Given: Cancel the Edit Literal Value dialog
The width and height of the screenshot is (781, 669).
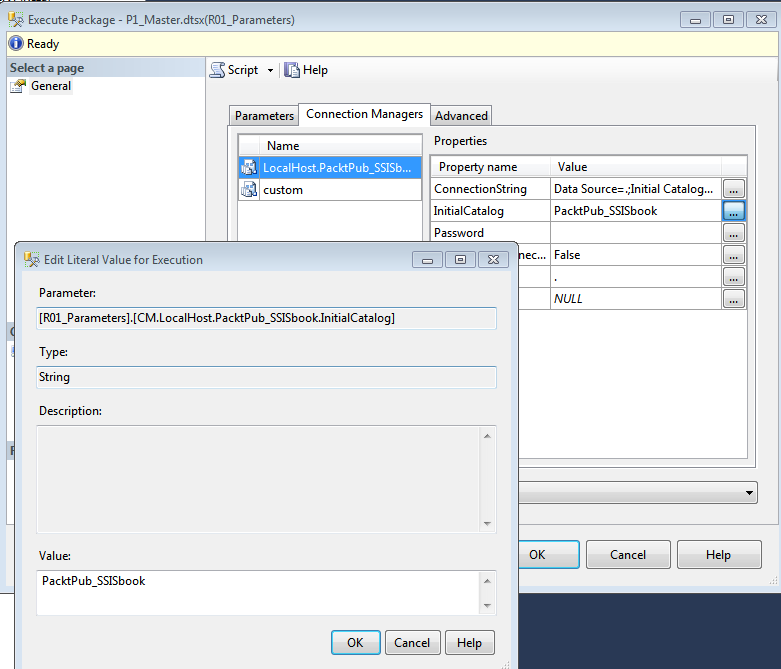Looking at the screenshot, I should click(x=412, y=643).
